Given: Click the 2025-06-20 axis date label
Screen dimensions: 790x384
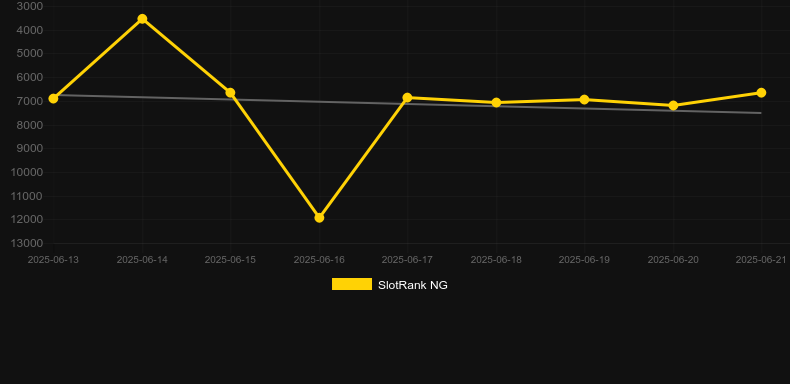Looking at the screenshot, I should pyautogui.click(x=673, y=260).
